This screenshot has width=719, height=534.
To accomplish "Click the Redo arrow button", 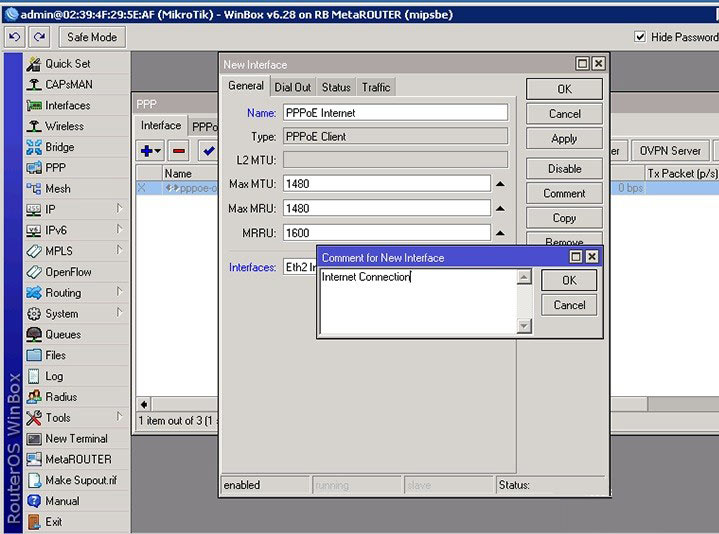I will 39,37.
